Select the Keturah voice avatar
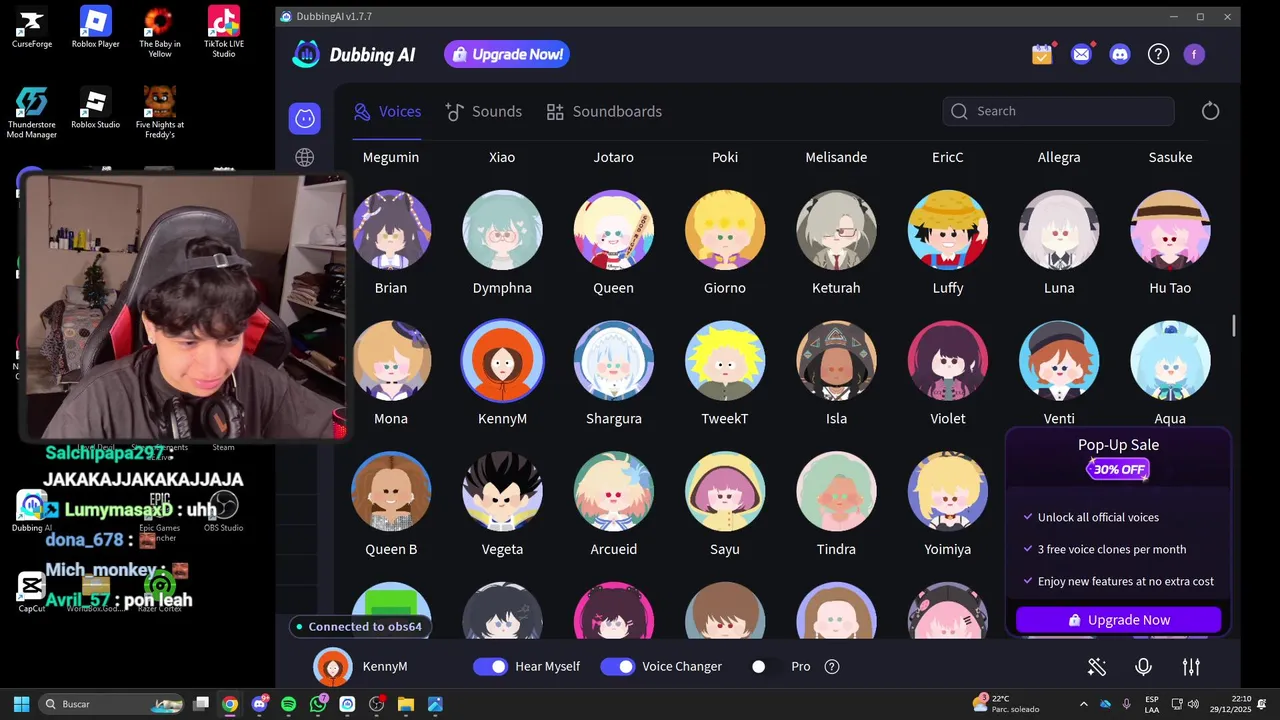 pos(836,230)
